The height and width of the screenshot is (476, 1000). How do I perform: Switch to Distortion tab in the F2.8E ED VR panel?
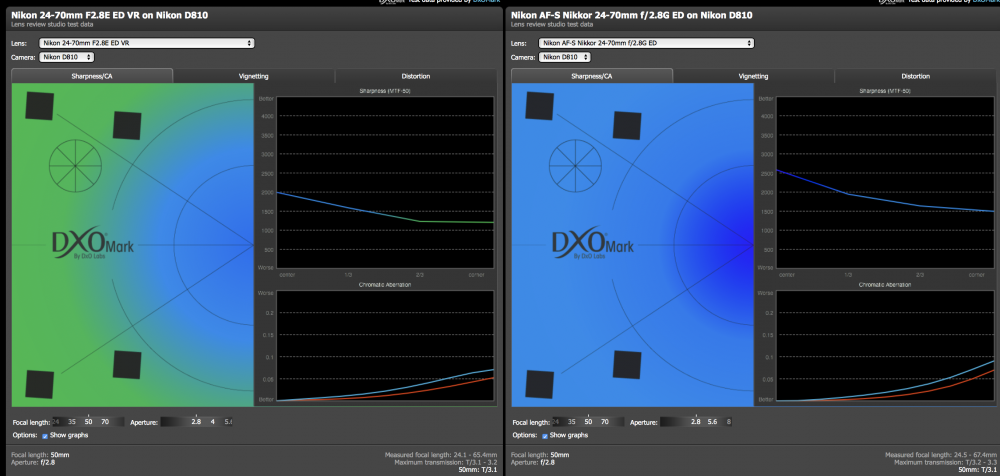click(415, 76)
